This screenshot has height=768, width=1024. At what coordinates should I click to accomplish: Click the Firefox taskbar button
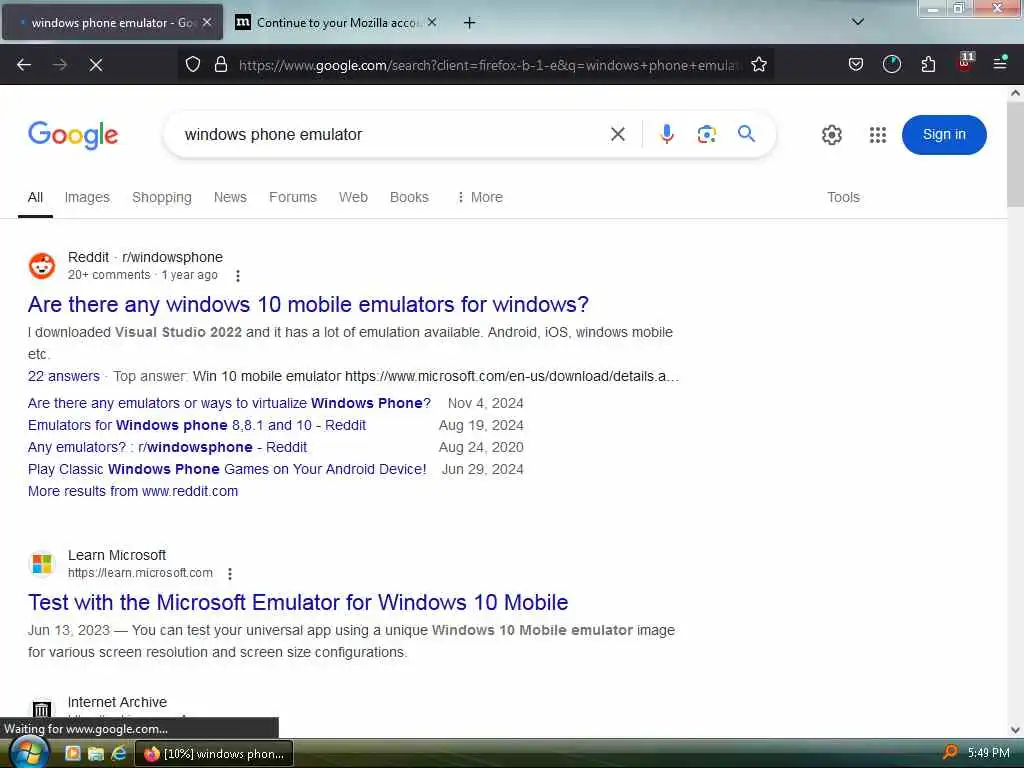tap(214, 754)
